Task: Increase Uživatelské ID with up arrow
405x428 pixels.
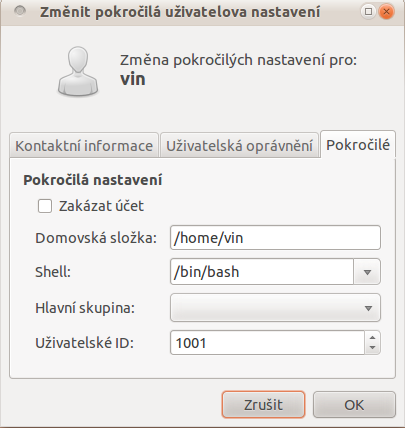Action: 373,337
